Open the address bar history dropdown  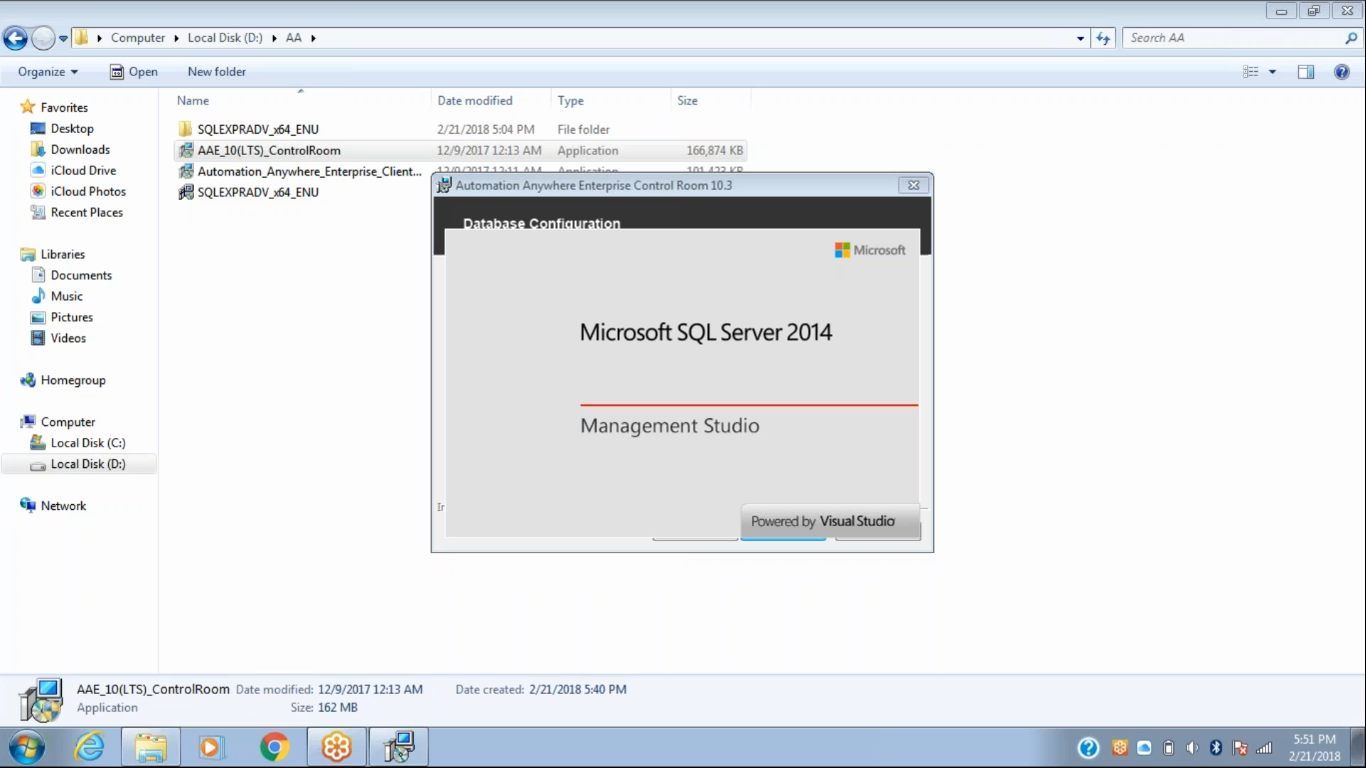point(1081,38)
